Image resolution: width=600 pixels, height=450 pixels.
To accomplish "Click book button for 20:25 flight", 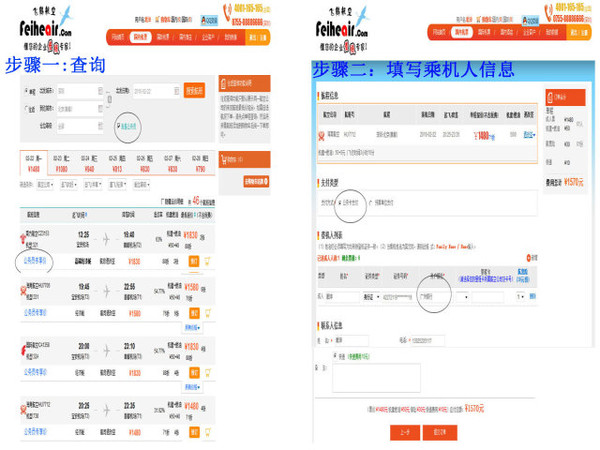I will (x=194, y=432).
